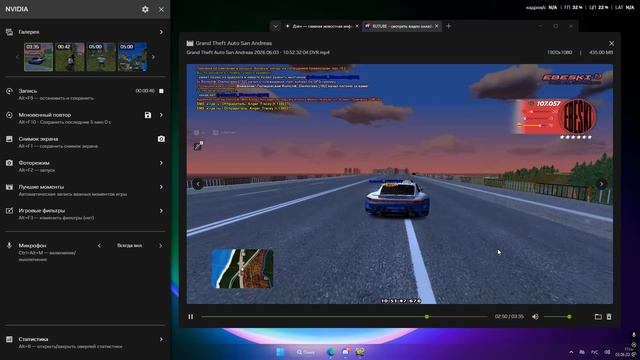
Task: Seek using the video progress slider handle
Action: 427,317
